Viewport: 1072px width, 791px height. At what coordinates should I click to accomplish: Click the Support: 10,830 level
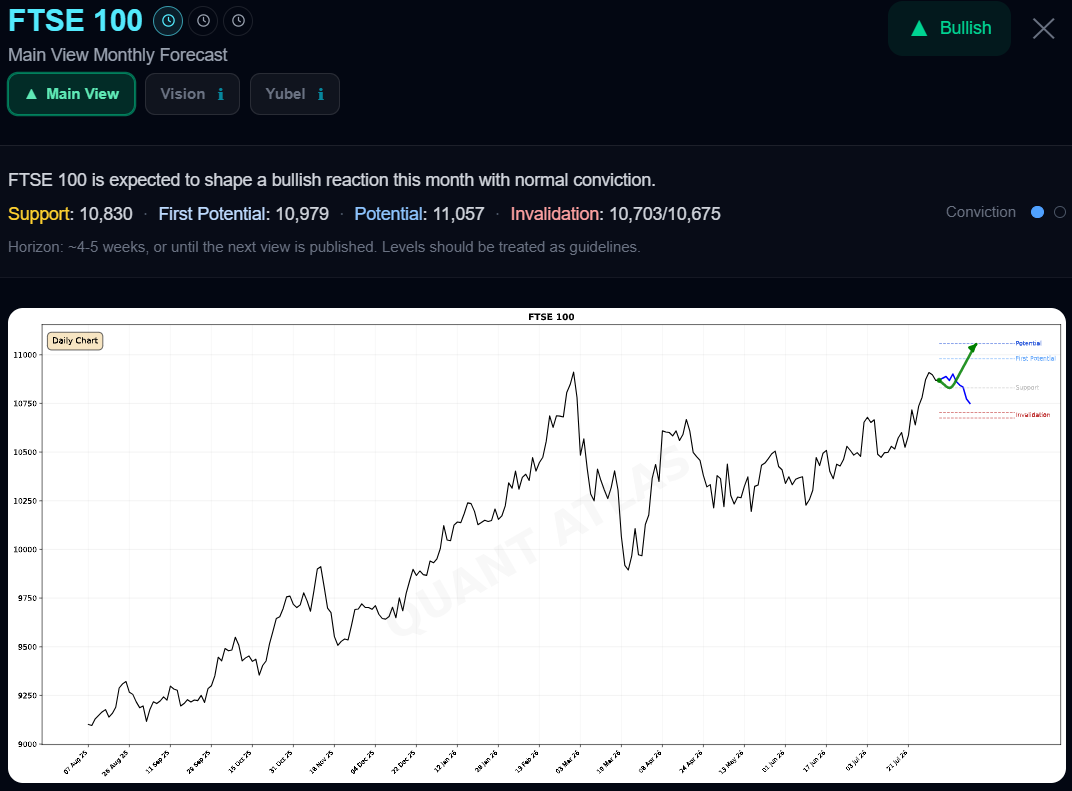pos(70,214)
